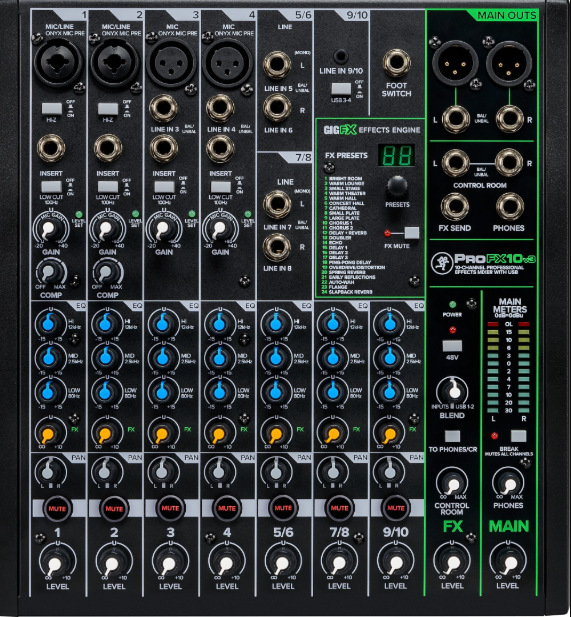The width and height of the screenshot is (571, 617).
Task: Click the channel 3 Pan knob
Action: coord(161,471)
